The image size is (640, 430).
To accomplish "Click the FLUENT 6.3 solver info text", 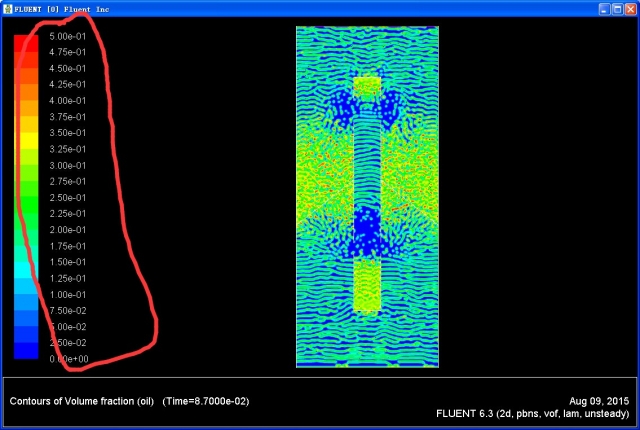I will pyautogui.click(x=532, y=413).
